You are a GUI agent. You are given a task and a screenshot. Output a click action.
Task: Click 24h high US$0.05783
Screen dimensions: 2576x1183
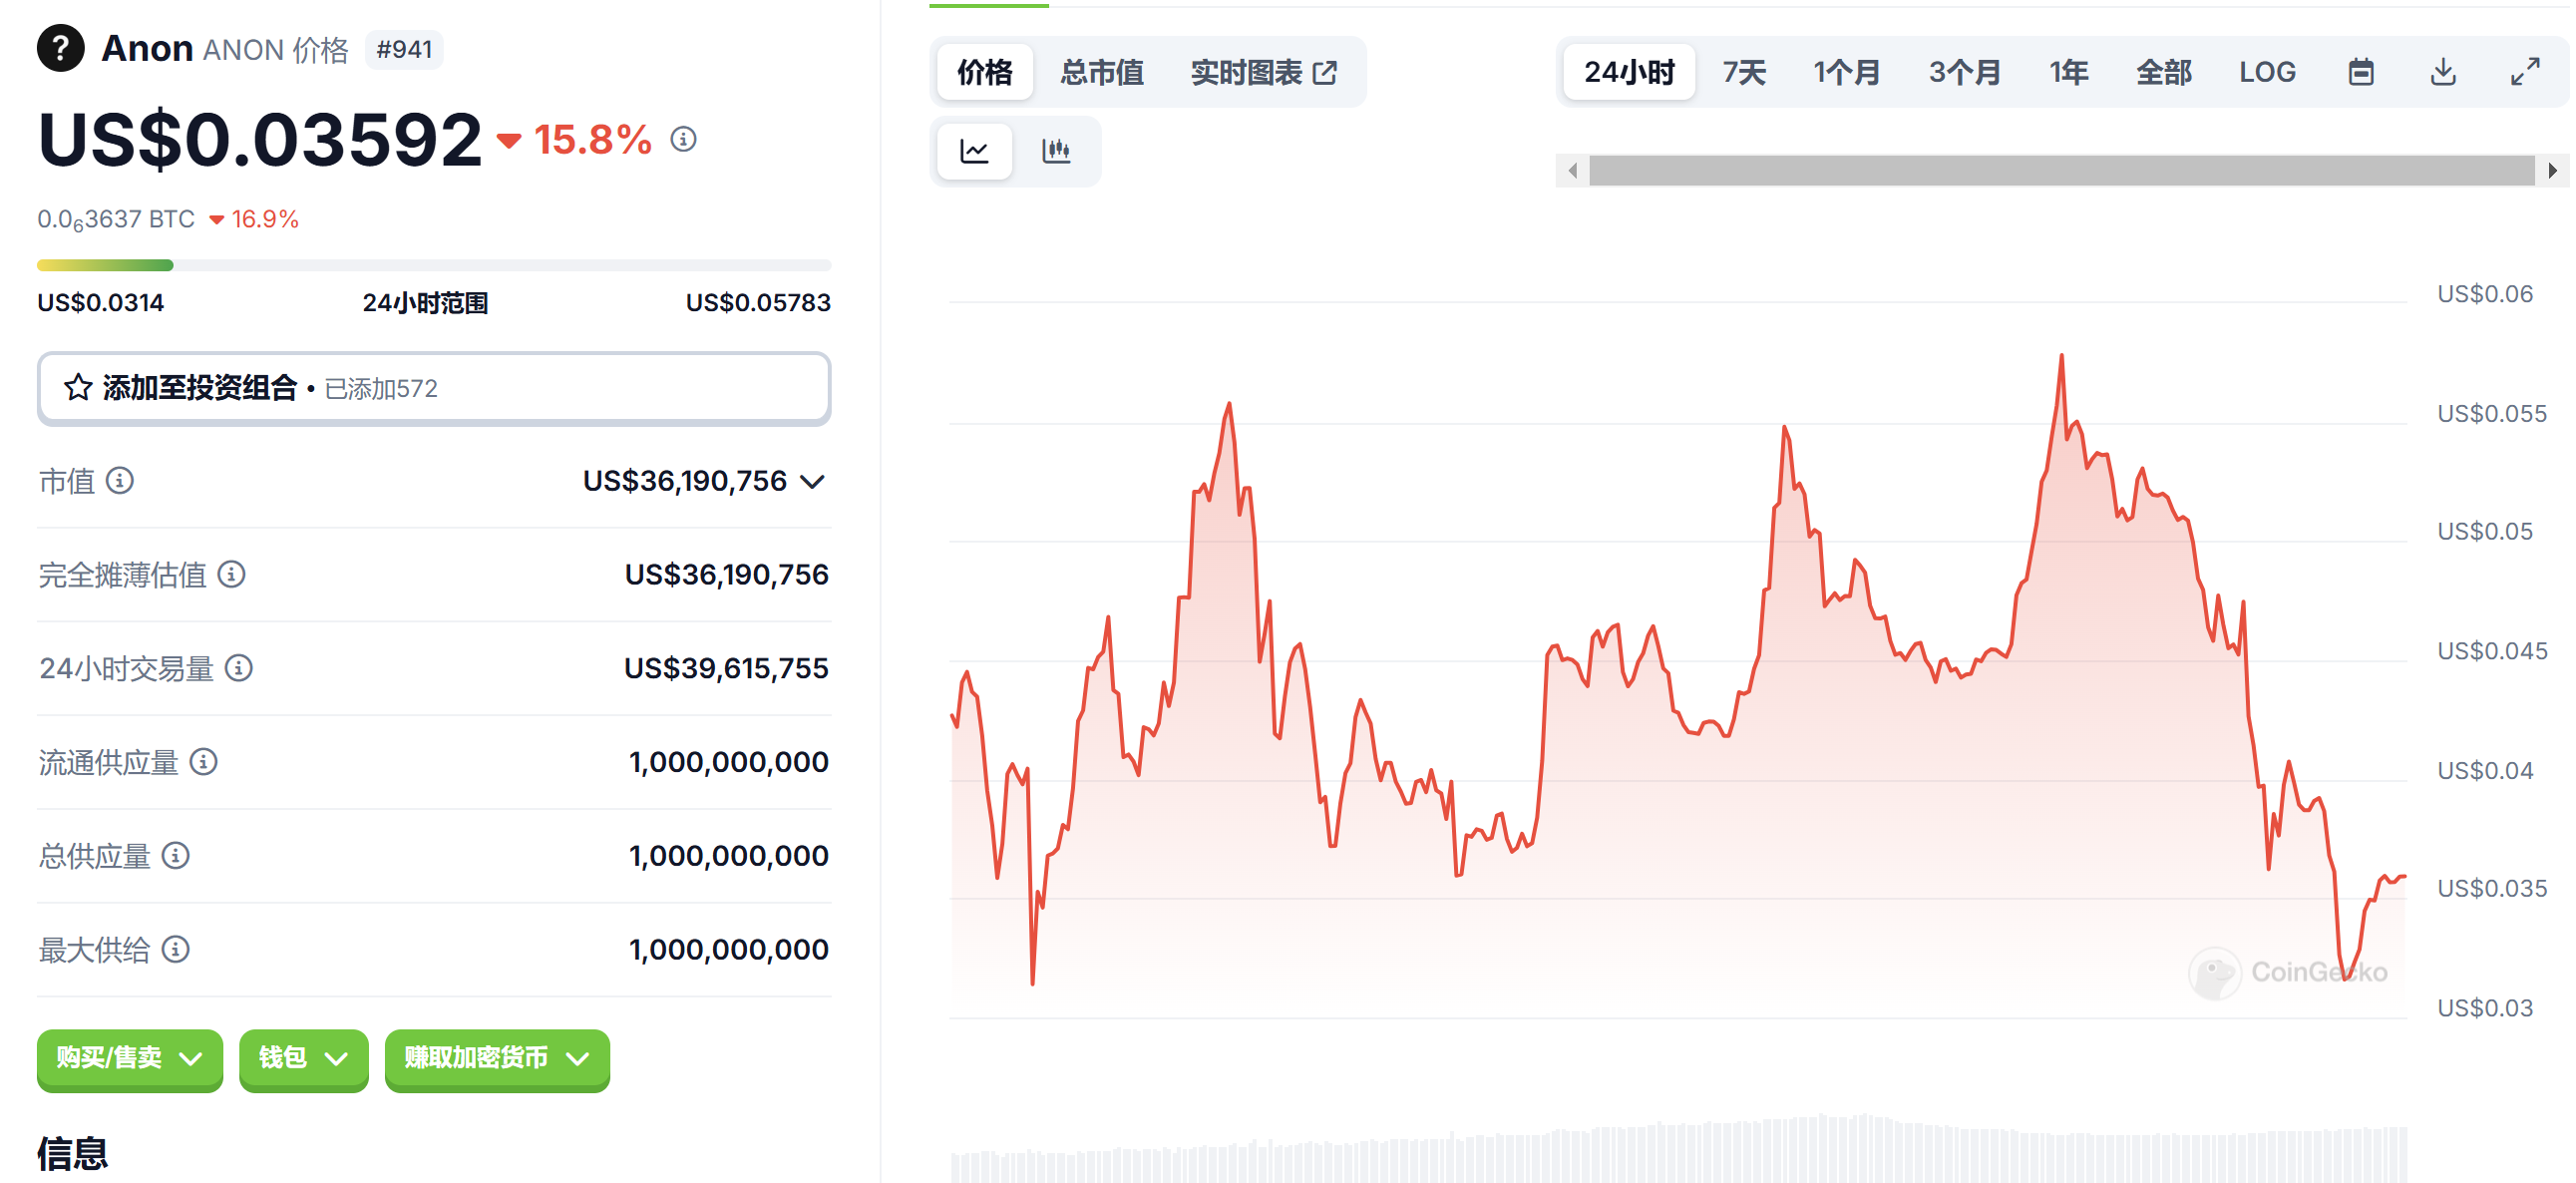(758, 303)
